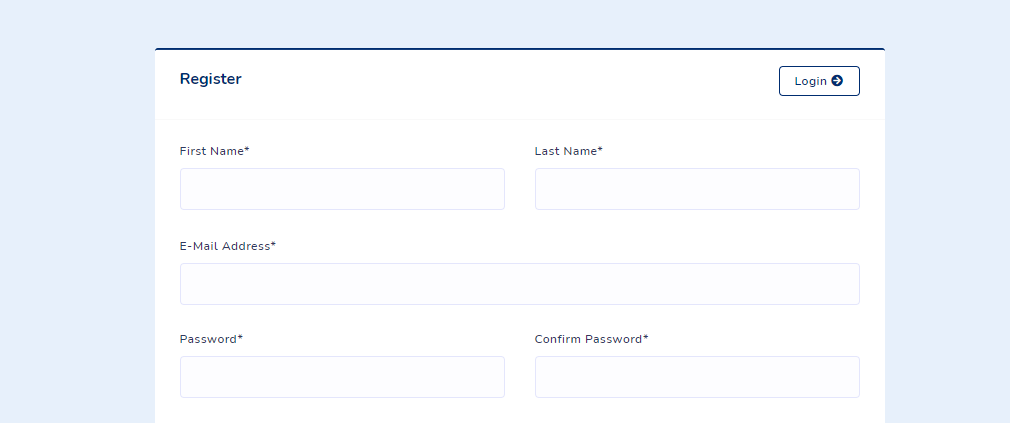Select the Confirm Password input box

click(697, 377)
